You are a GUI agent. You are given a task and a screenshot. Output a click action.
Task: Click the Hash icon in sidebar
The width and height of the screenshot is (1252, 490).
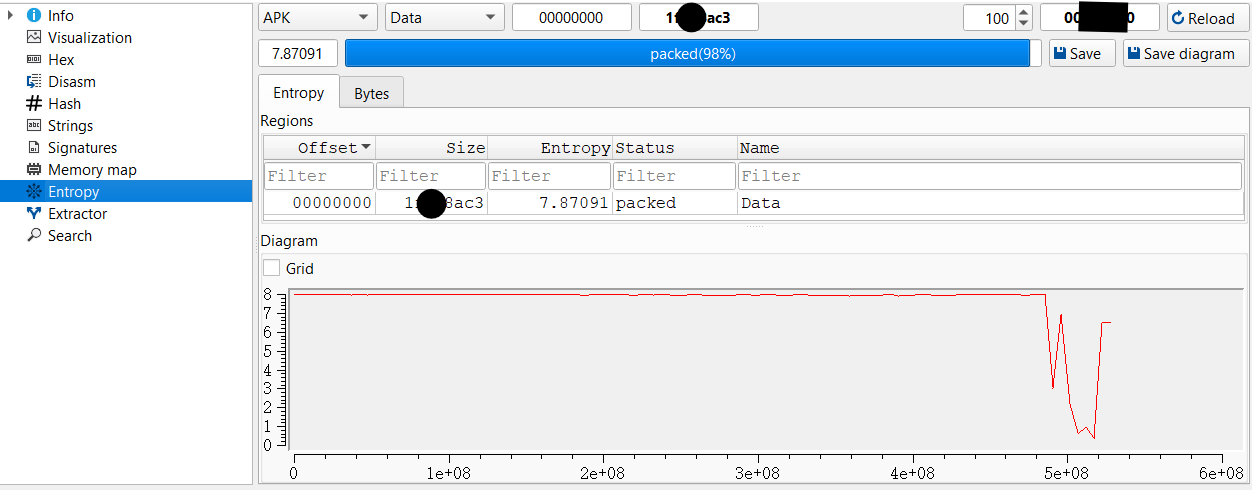[34, 104]
